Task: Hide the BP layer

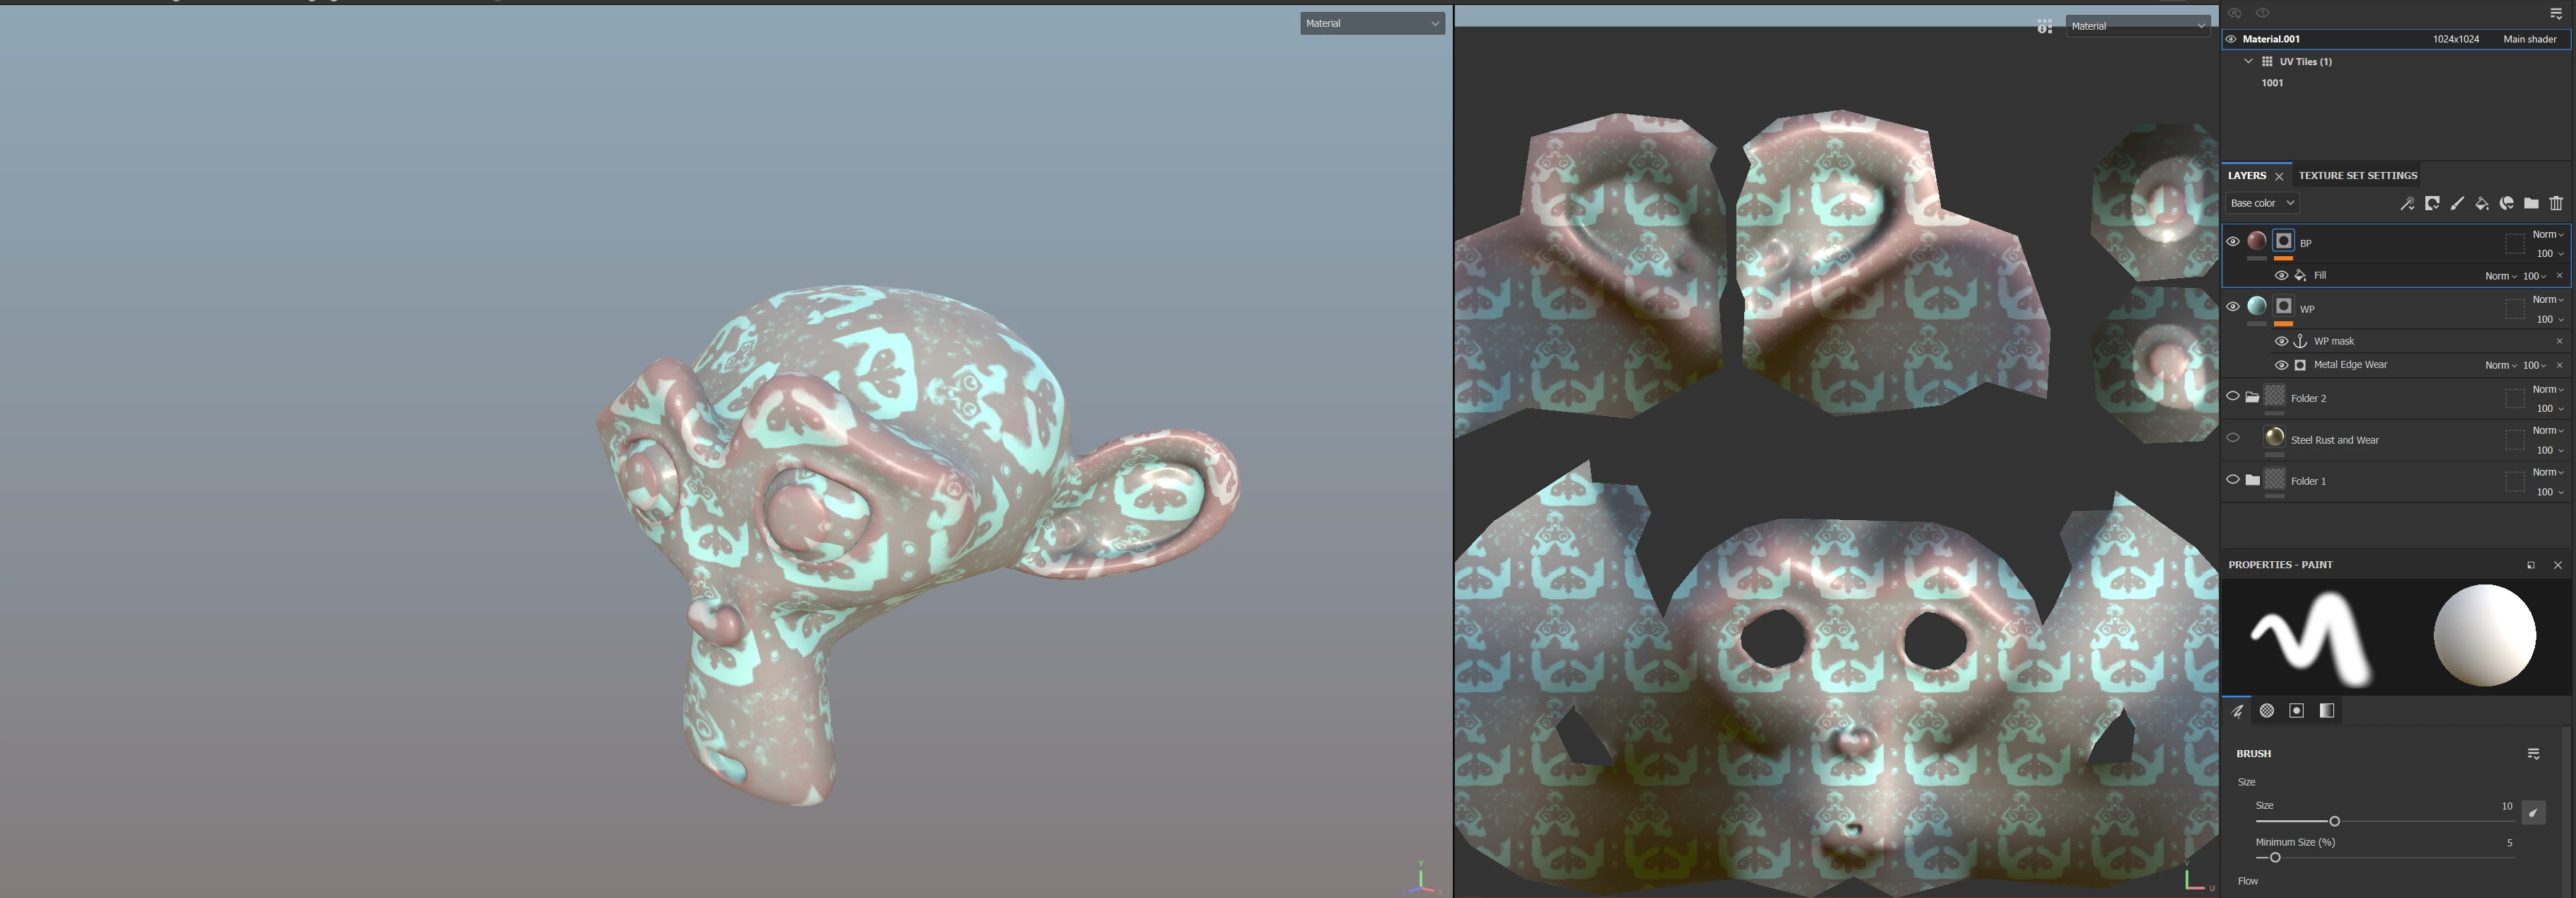Action: [x=2233, y=241]
